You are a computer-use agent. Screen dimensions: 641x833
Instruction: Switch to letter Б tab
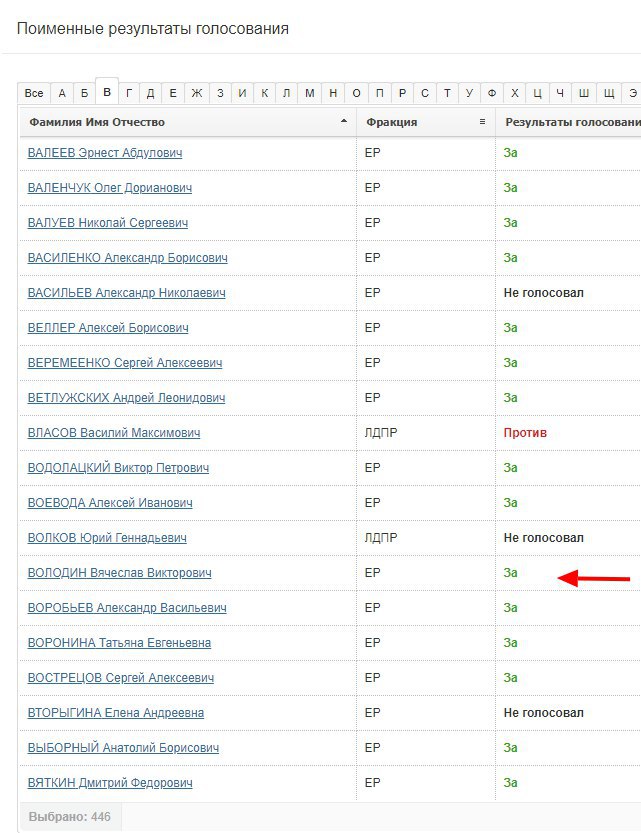coord(84,93)
